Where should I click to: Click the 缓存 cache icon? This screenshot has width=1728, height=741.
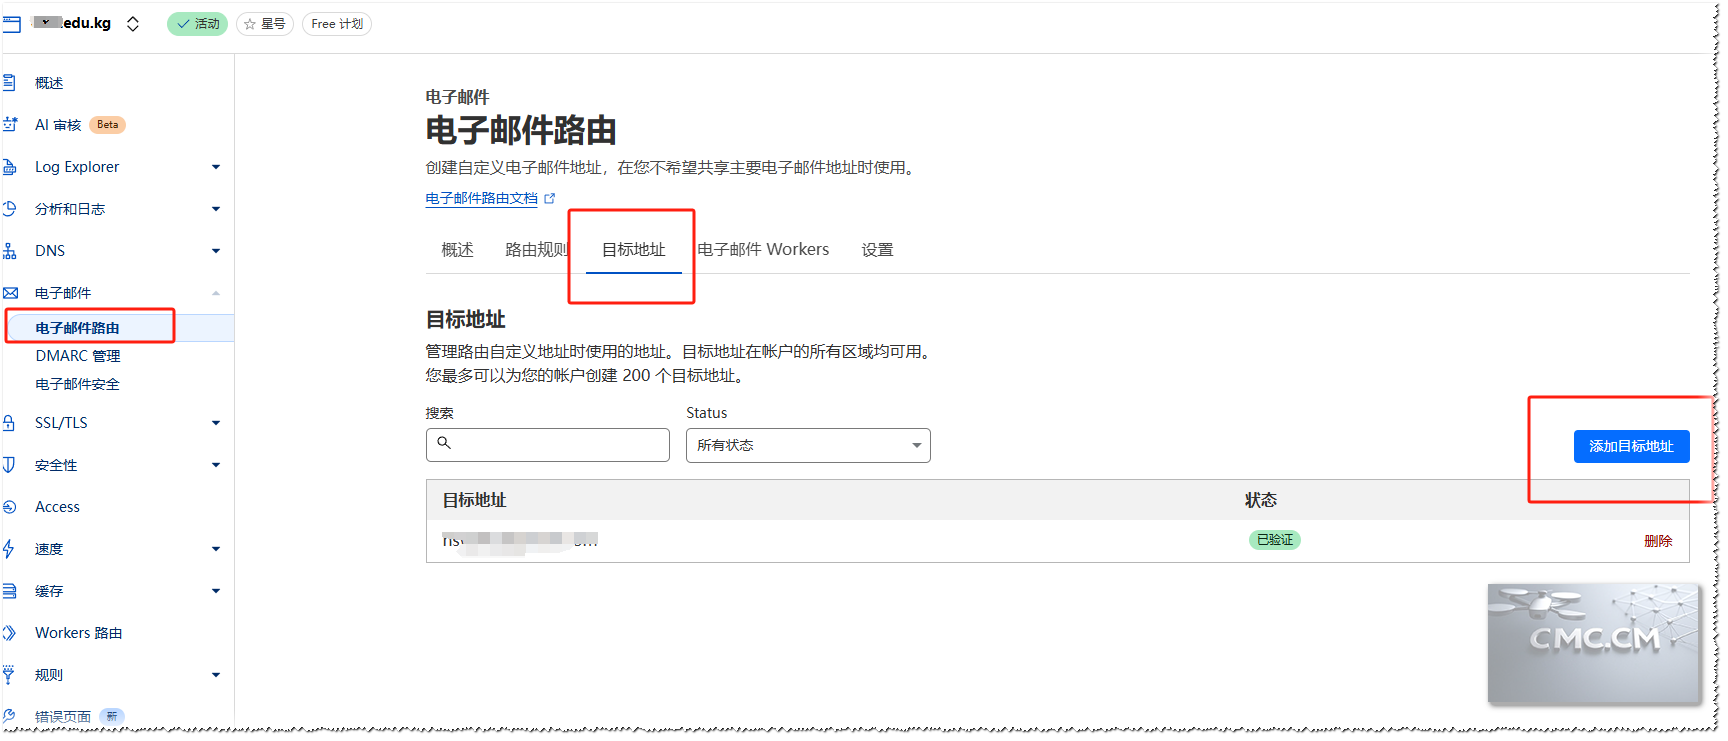coord(9,591)
